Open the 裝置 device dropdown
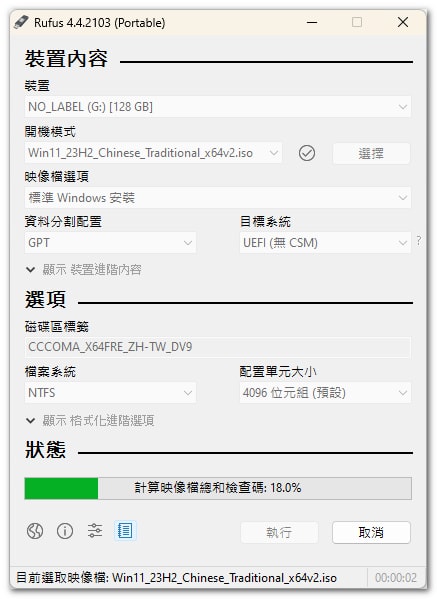The width and height of the screenshot is (437, 599). pos(218,107)
